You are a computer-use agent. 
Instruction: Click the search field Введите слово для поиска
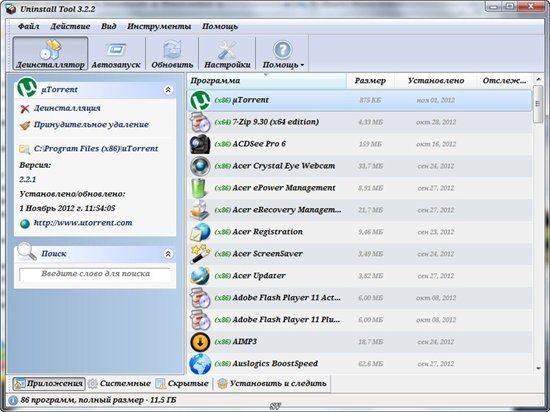point(95,274)
